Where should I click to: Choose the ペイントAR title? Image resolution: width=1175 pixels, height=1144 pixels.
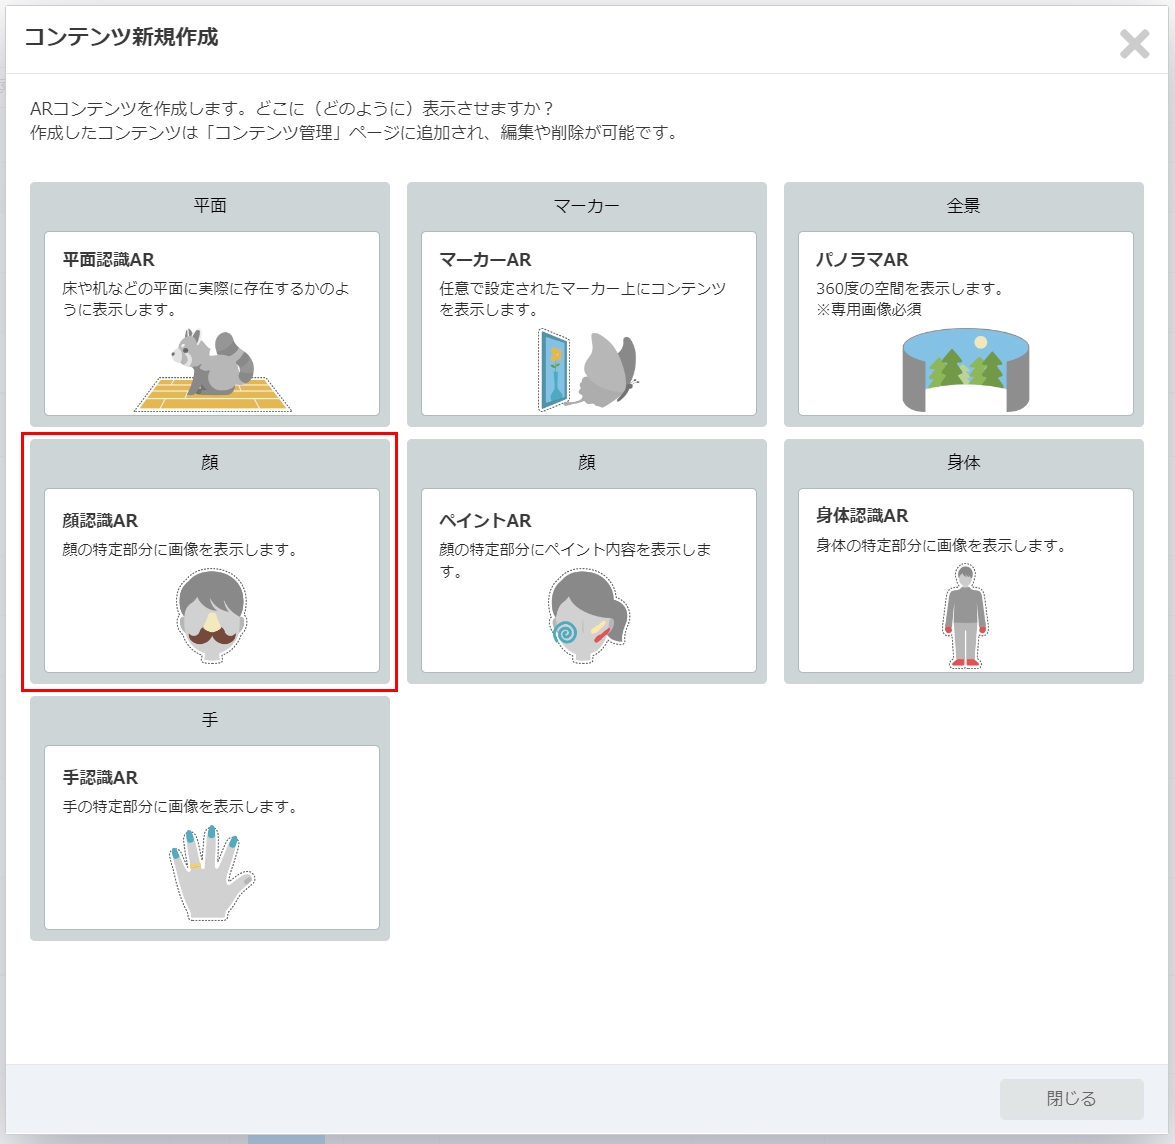point(485,521)
